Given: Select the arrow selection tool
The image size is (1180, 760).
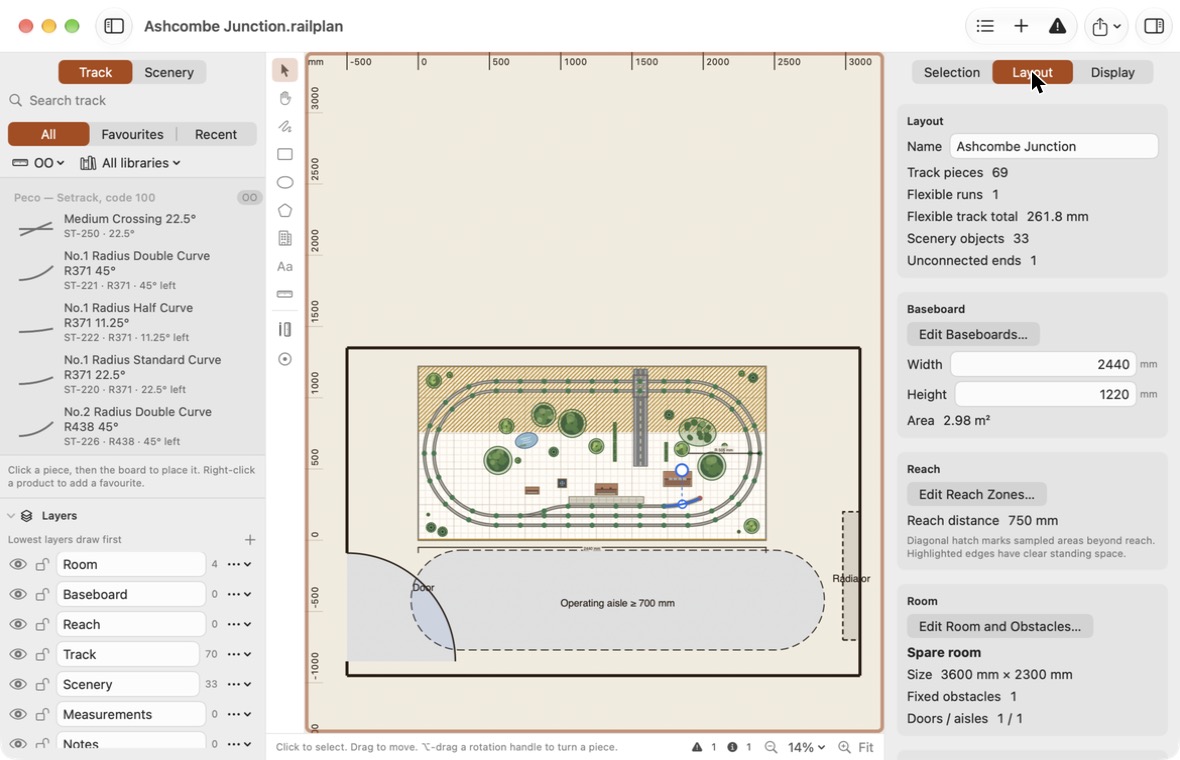Looking at the screenshot, I should click(x=284, y=70).
